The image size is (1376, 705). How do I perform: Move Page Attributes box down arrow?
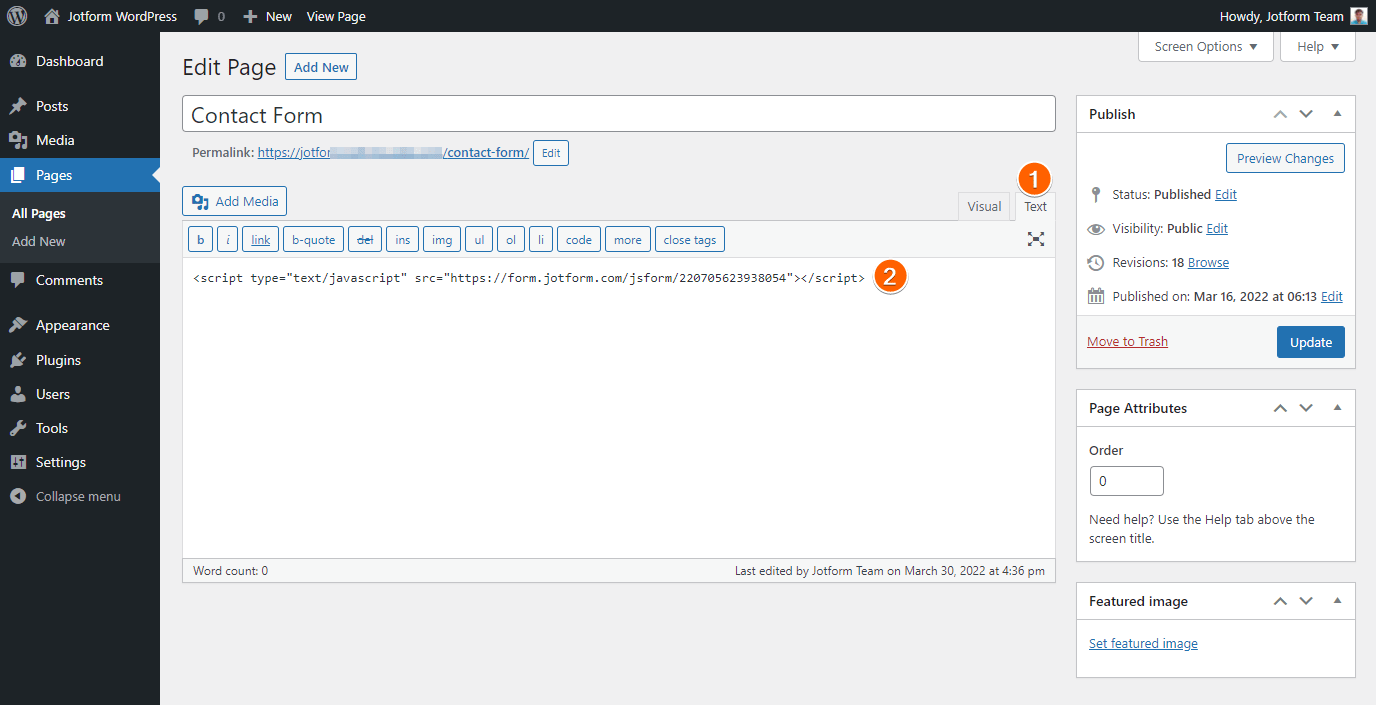(1306, 408)
